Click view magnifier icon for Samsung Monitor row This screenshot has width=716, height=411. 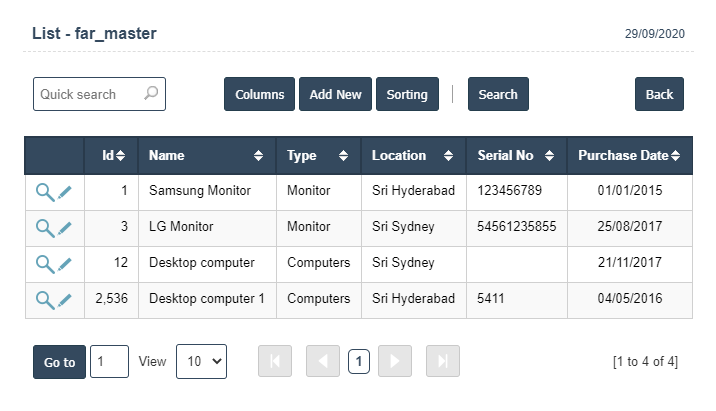[44, 192]
